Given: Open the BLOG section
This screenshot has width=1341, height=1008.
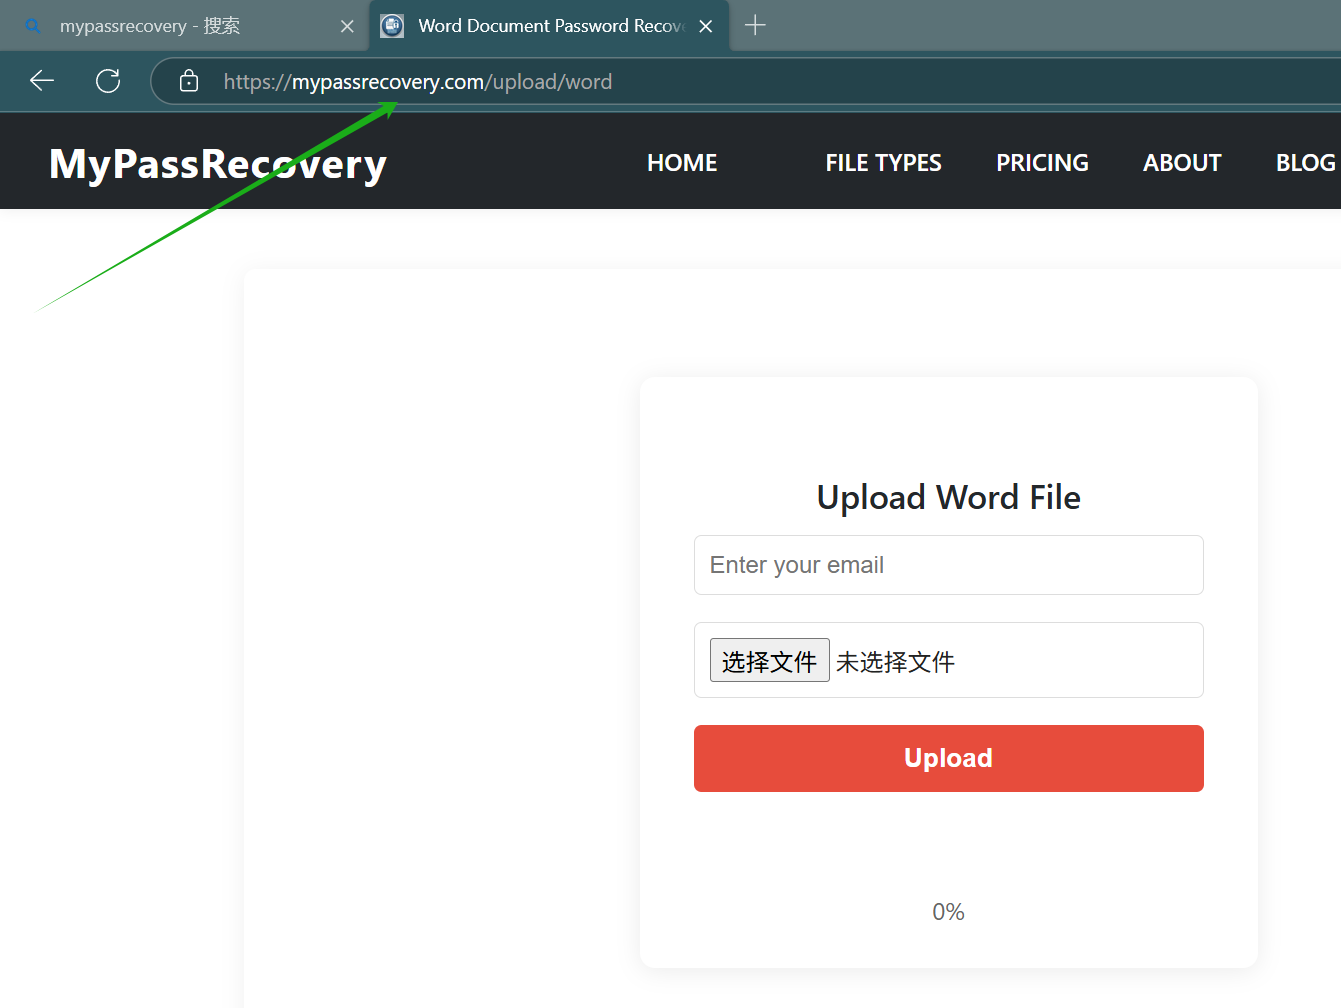Looking at the screenshot, I should click(1305, 161).
